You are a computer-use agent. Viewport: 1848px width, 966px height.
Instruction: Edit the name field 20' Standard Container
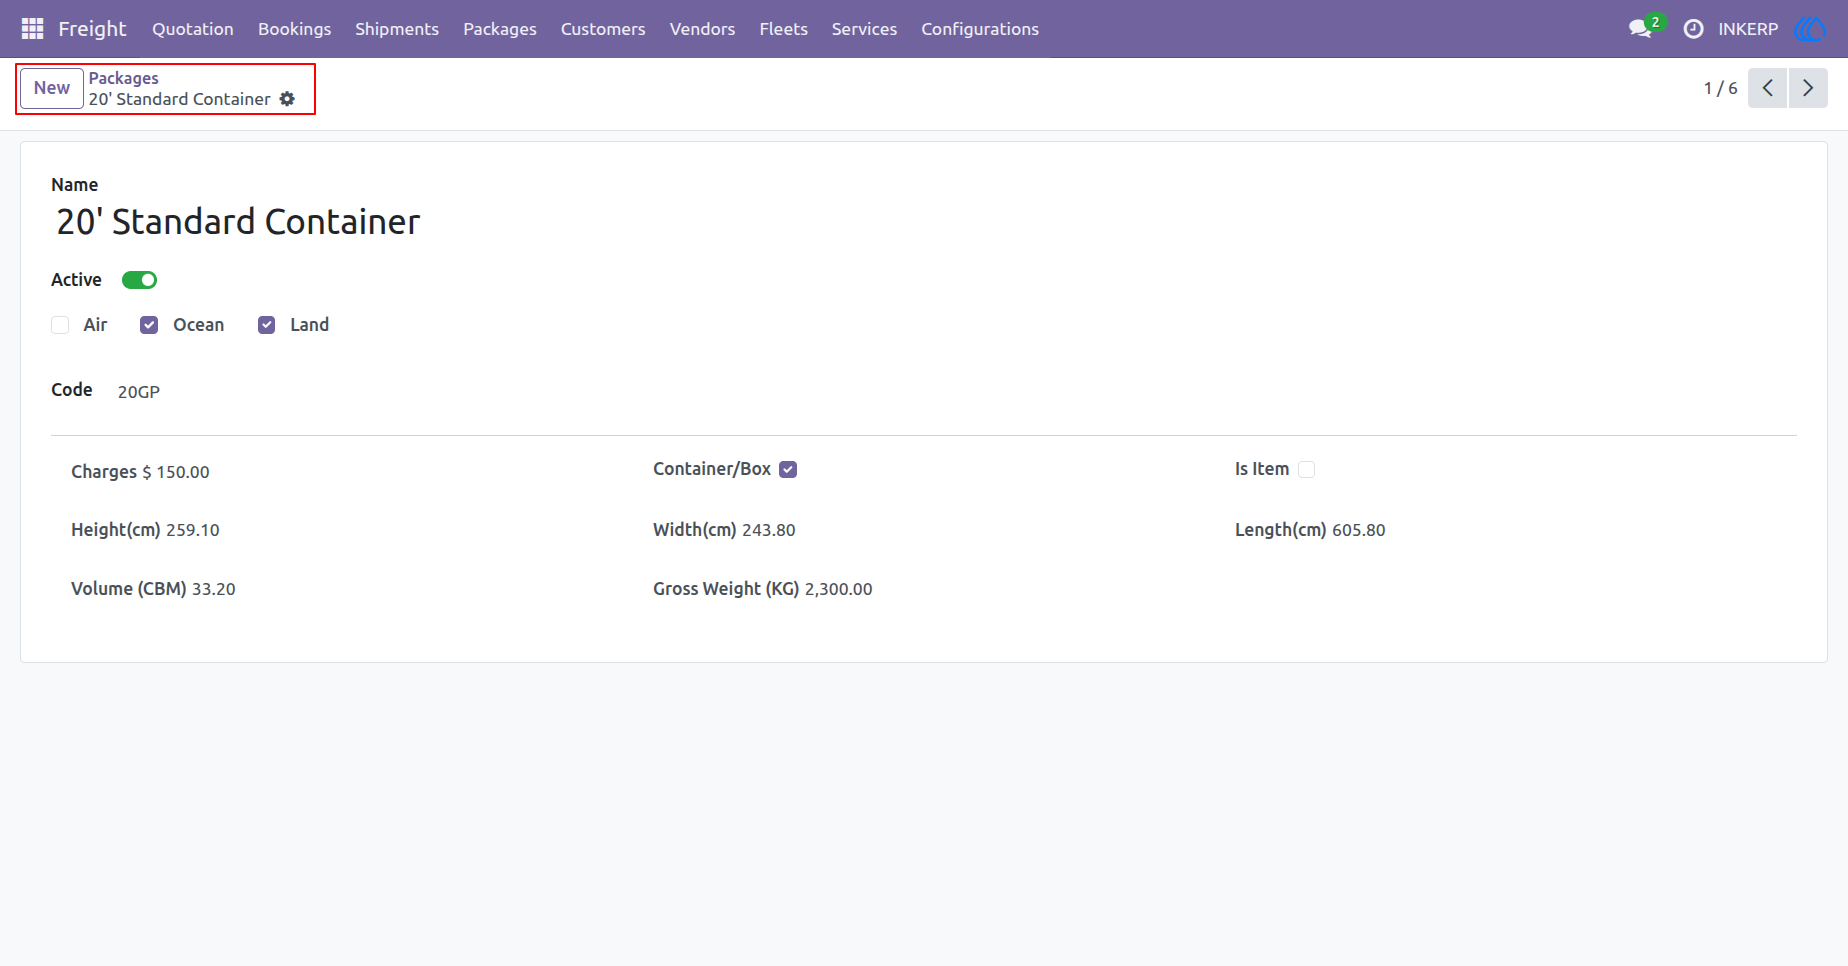coord(238,222)
